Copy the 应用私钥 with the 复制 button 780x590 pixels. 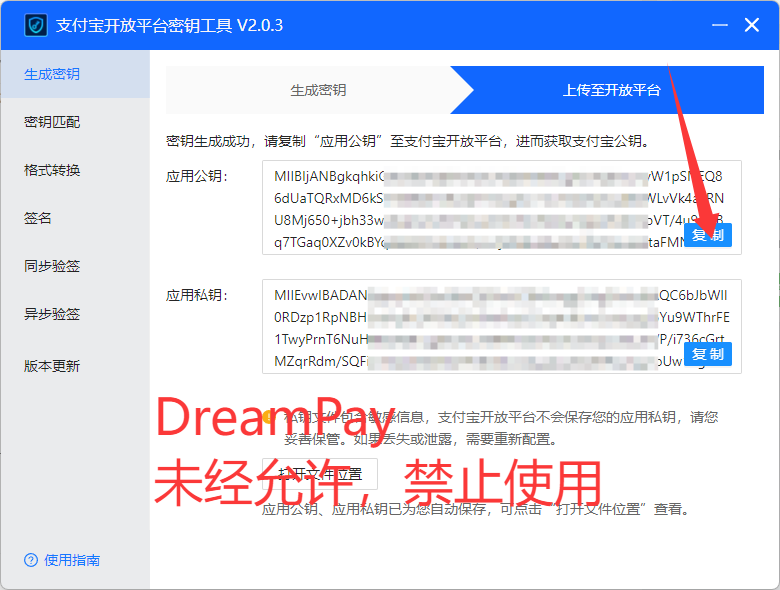click(x=708, y=354)
